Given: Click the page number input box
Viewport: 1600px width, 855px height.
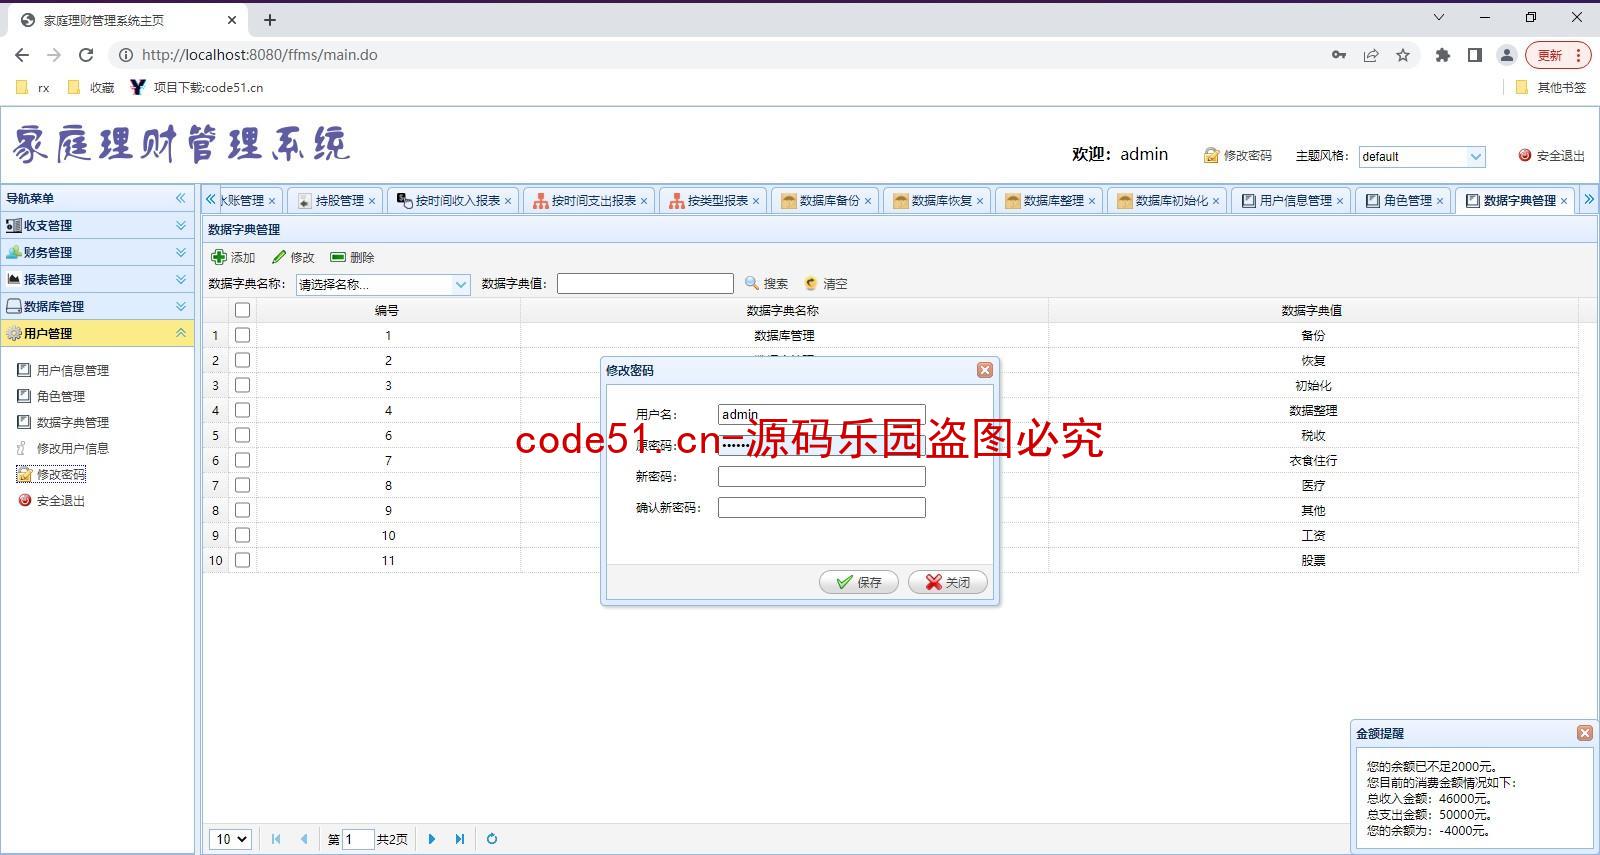Looking at the screenshot, I should tap(358, 839).
